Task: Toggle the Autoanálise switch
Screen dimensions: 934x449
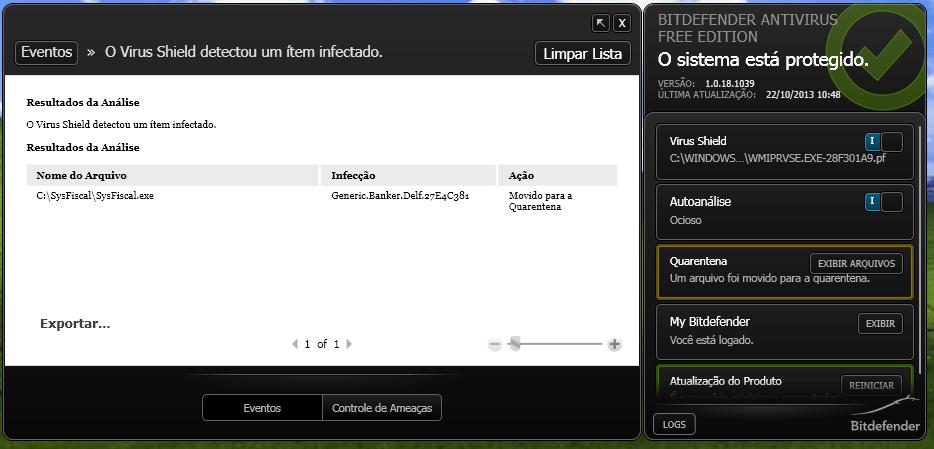Action: [x=883, y=202]
